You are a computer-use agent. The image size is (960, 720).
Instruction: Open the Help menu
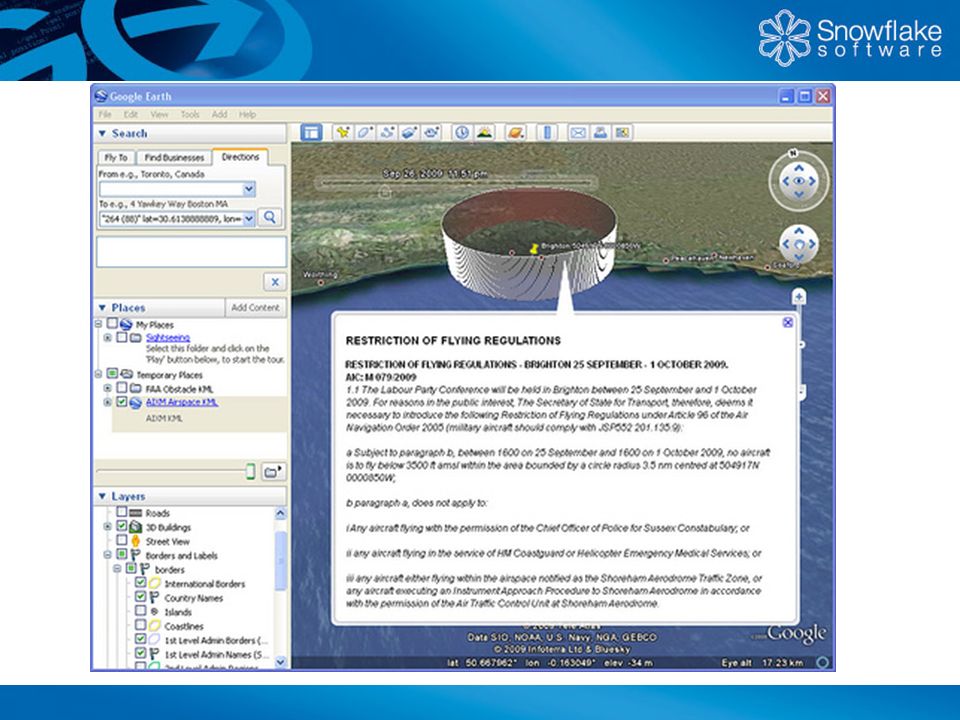point(247,114)
